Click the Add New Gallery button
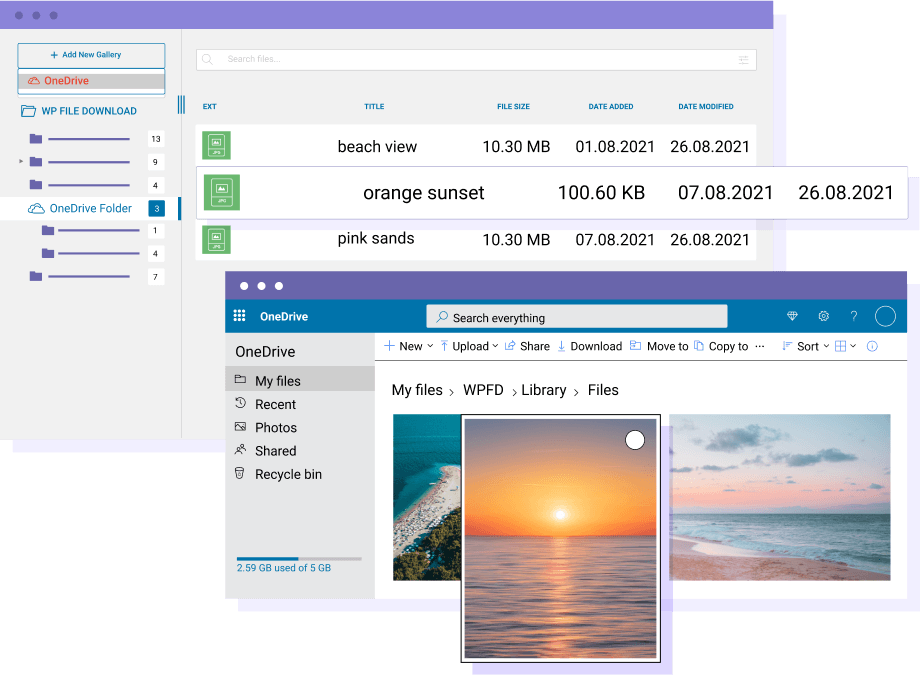The image size is (920, 675). pos(91,55)
